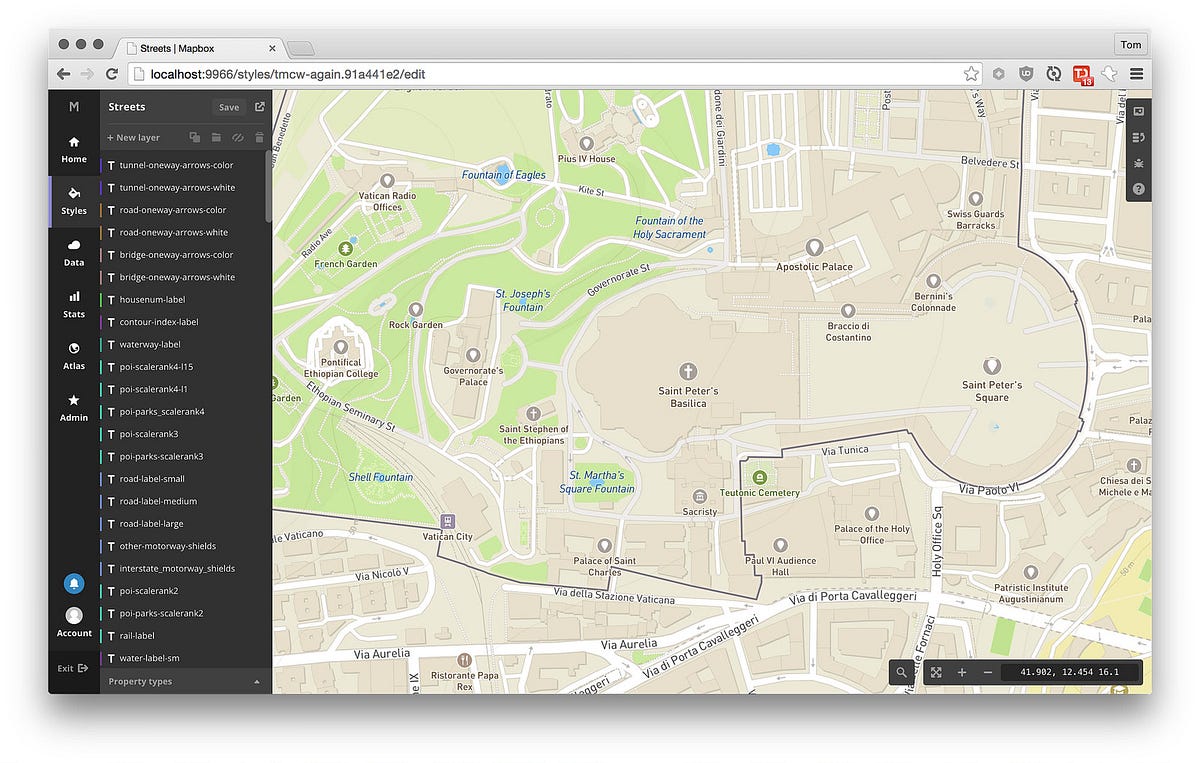Create a new layer
The height and width of the screenshot is (763, 1200).
click(x=133, y=137)
